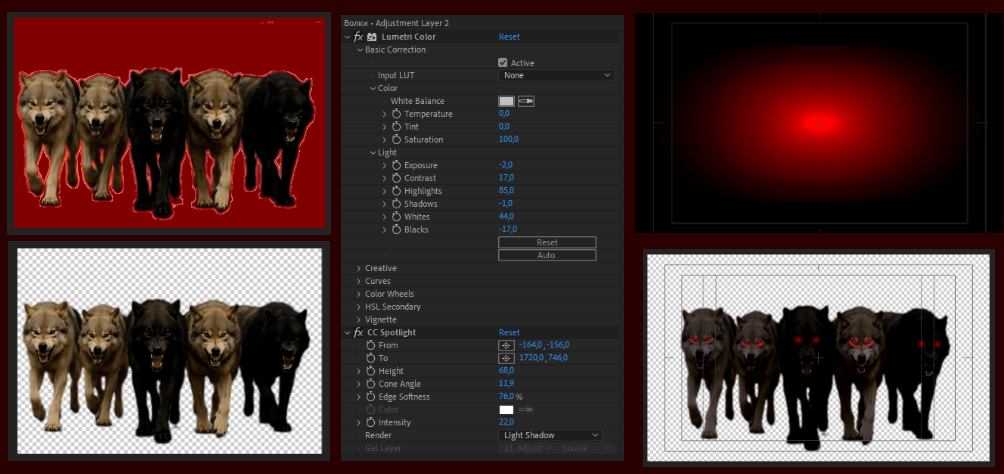Toggle the Temperature stopwatch icon
The width and height of the screenshot is (1004, 474).
pos(396,114)
